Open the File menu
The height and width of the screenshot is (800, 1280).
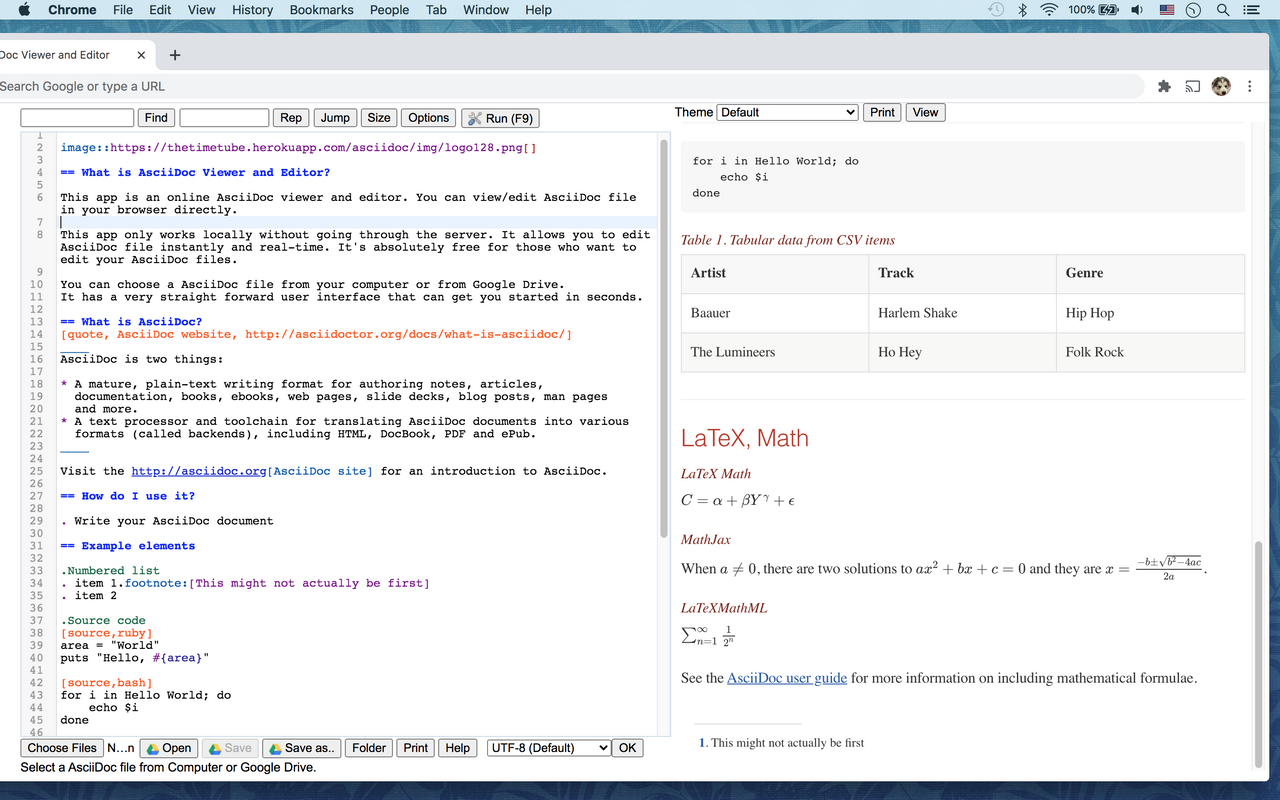(x=123, y=10)
